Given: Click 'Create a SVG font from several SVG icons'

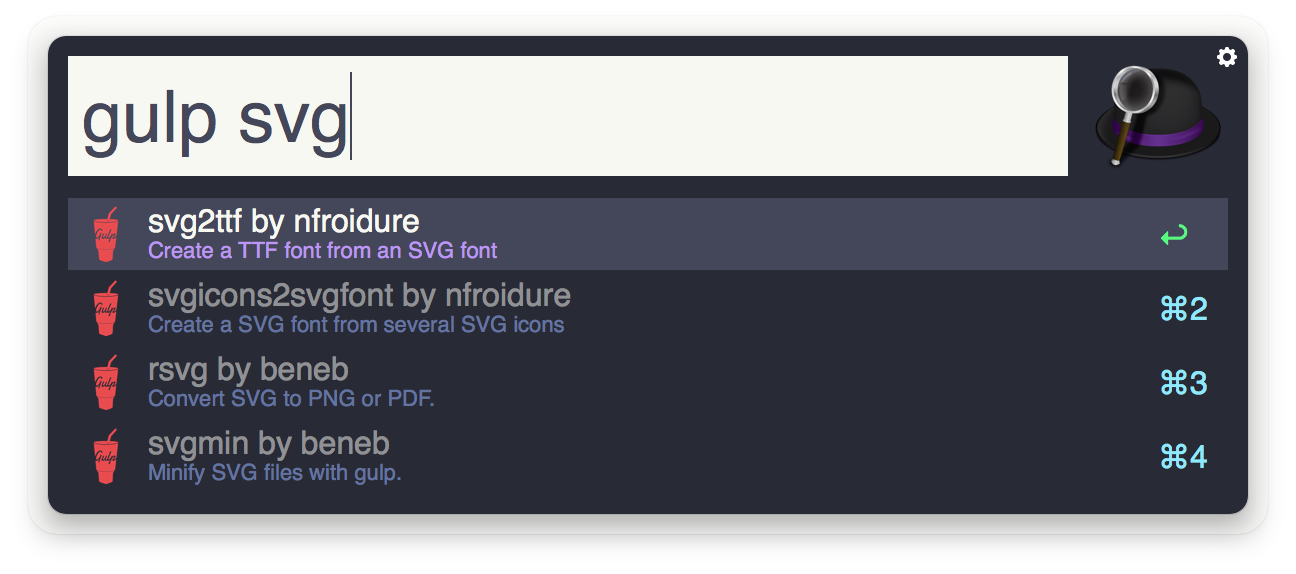Looking at the screenshot, I should 356,324.
